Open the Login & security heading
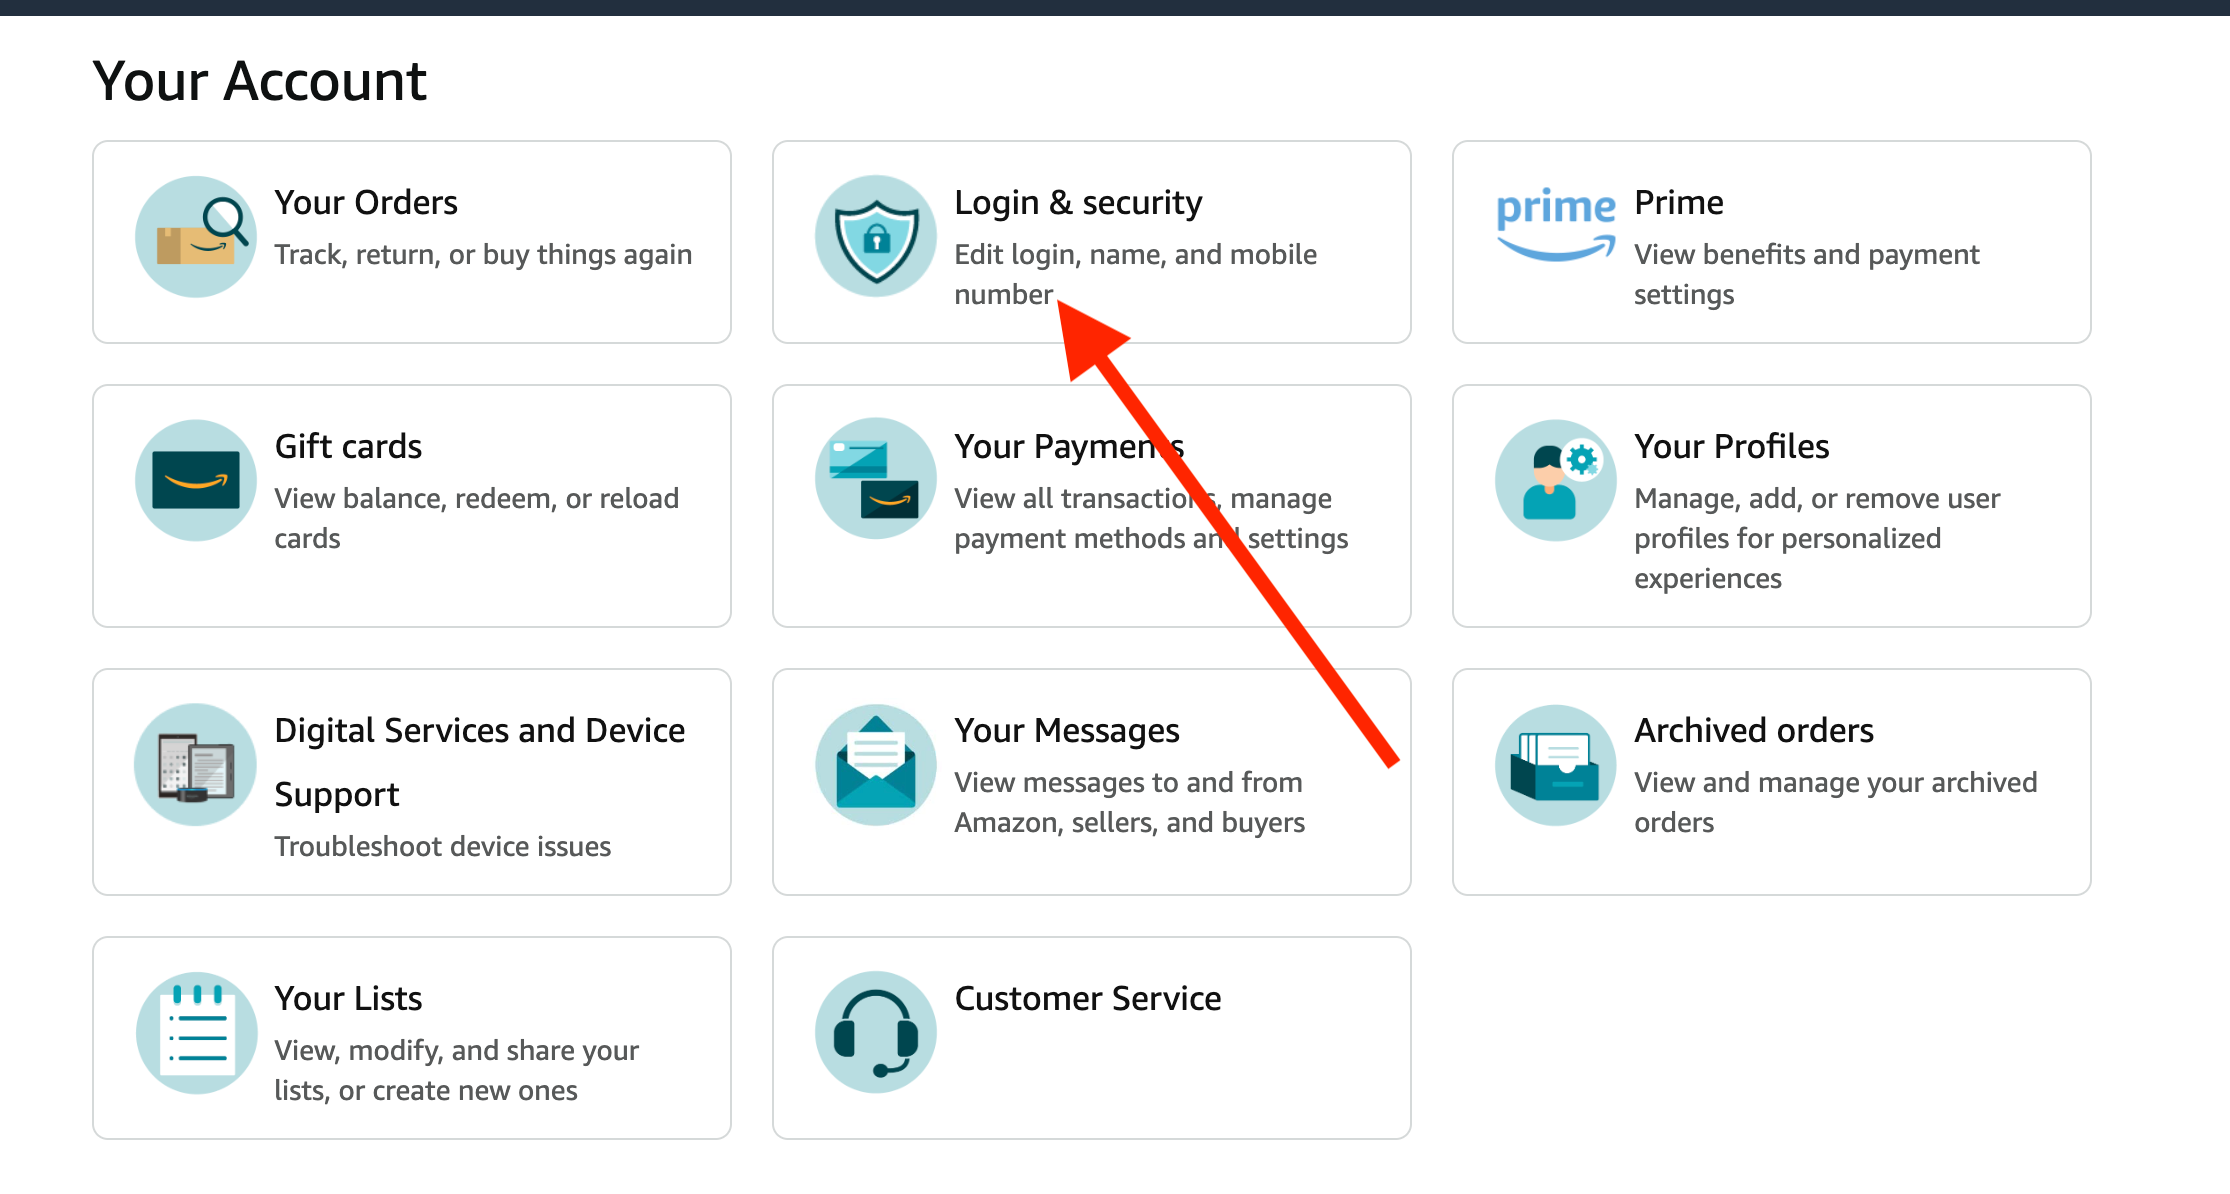 coord(1078,202)
